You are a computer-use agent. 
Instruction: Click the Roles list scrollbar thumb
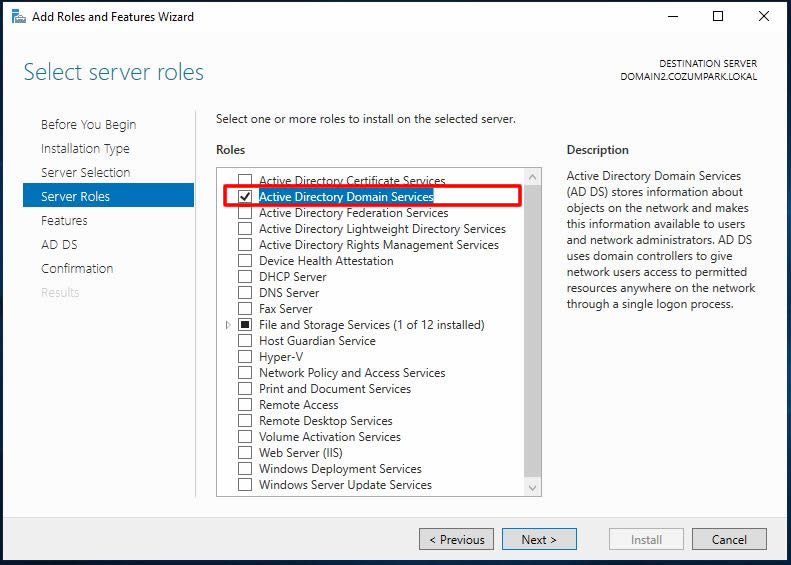click(x=533, y=331)
